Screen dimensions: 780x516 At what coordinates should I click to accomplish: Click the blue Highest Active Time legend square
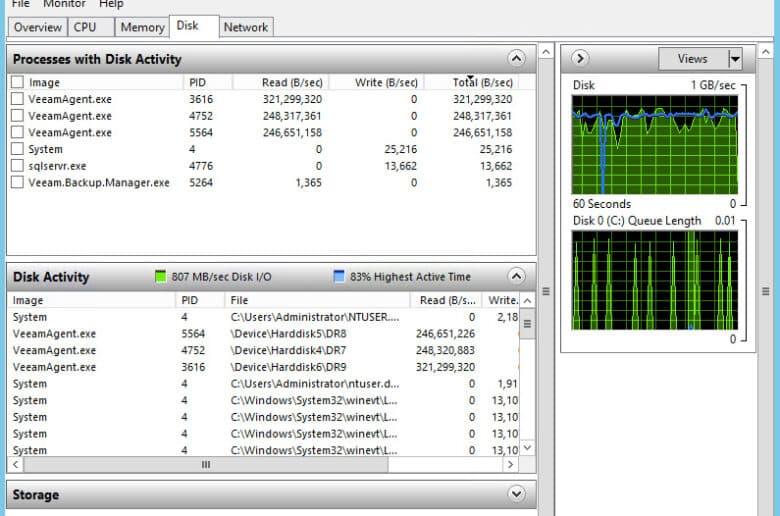coord(339,276)
